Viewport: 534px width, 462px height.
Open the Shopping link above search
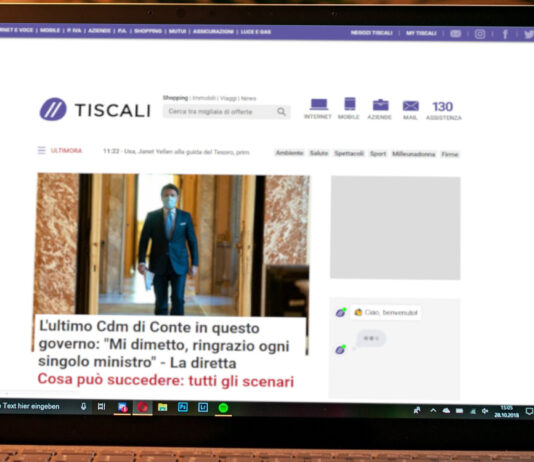[x=175, y=98]
